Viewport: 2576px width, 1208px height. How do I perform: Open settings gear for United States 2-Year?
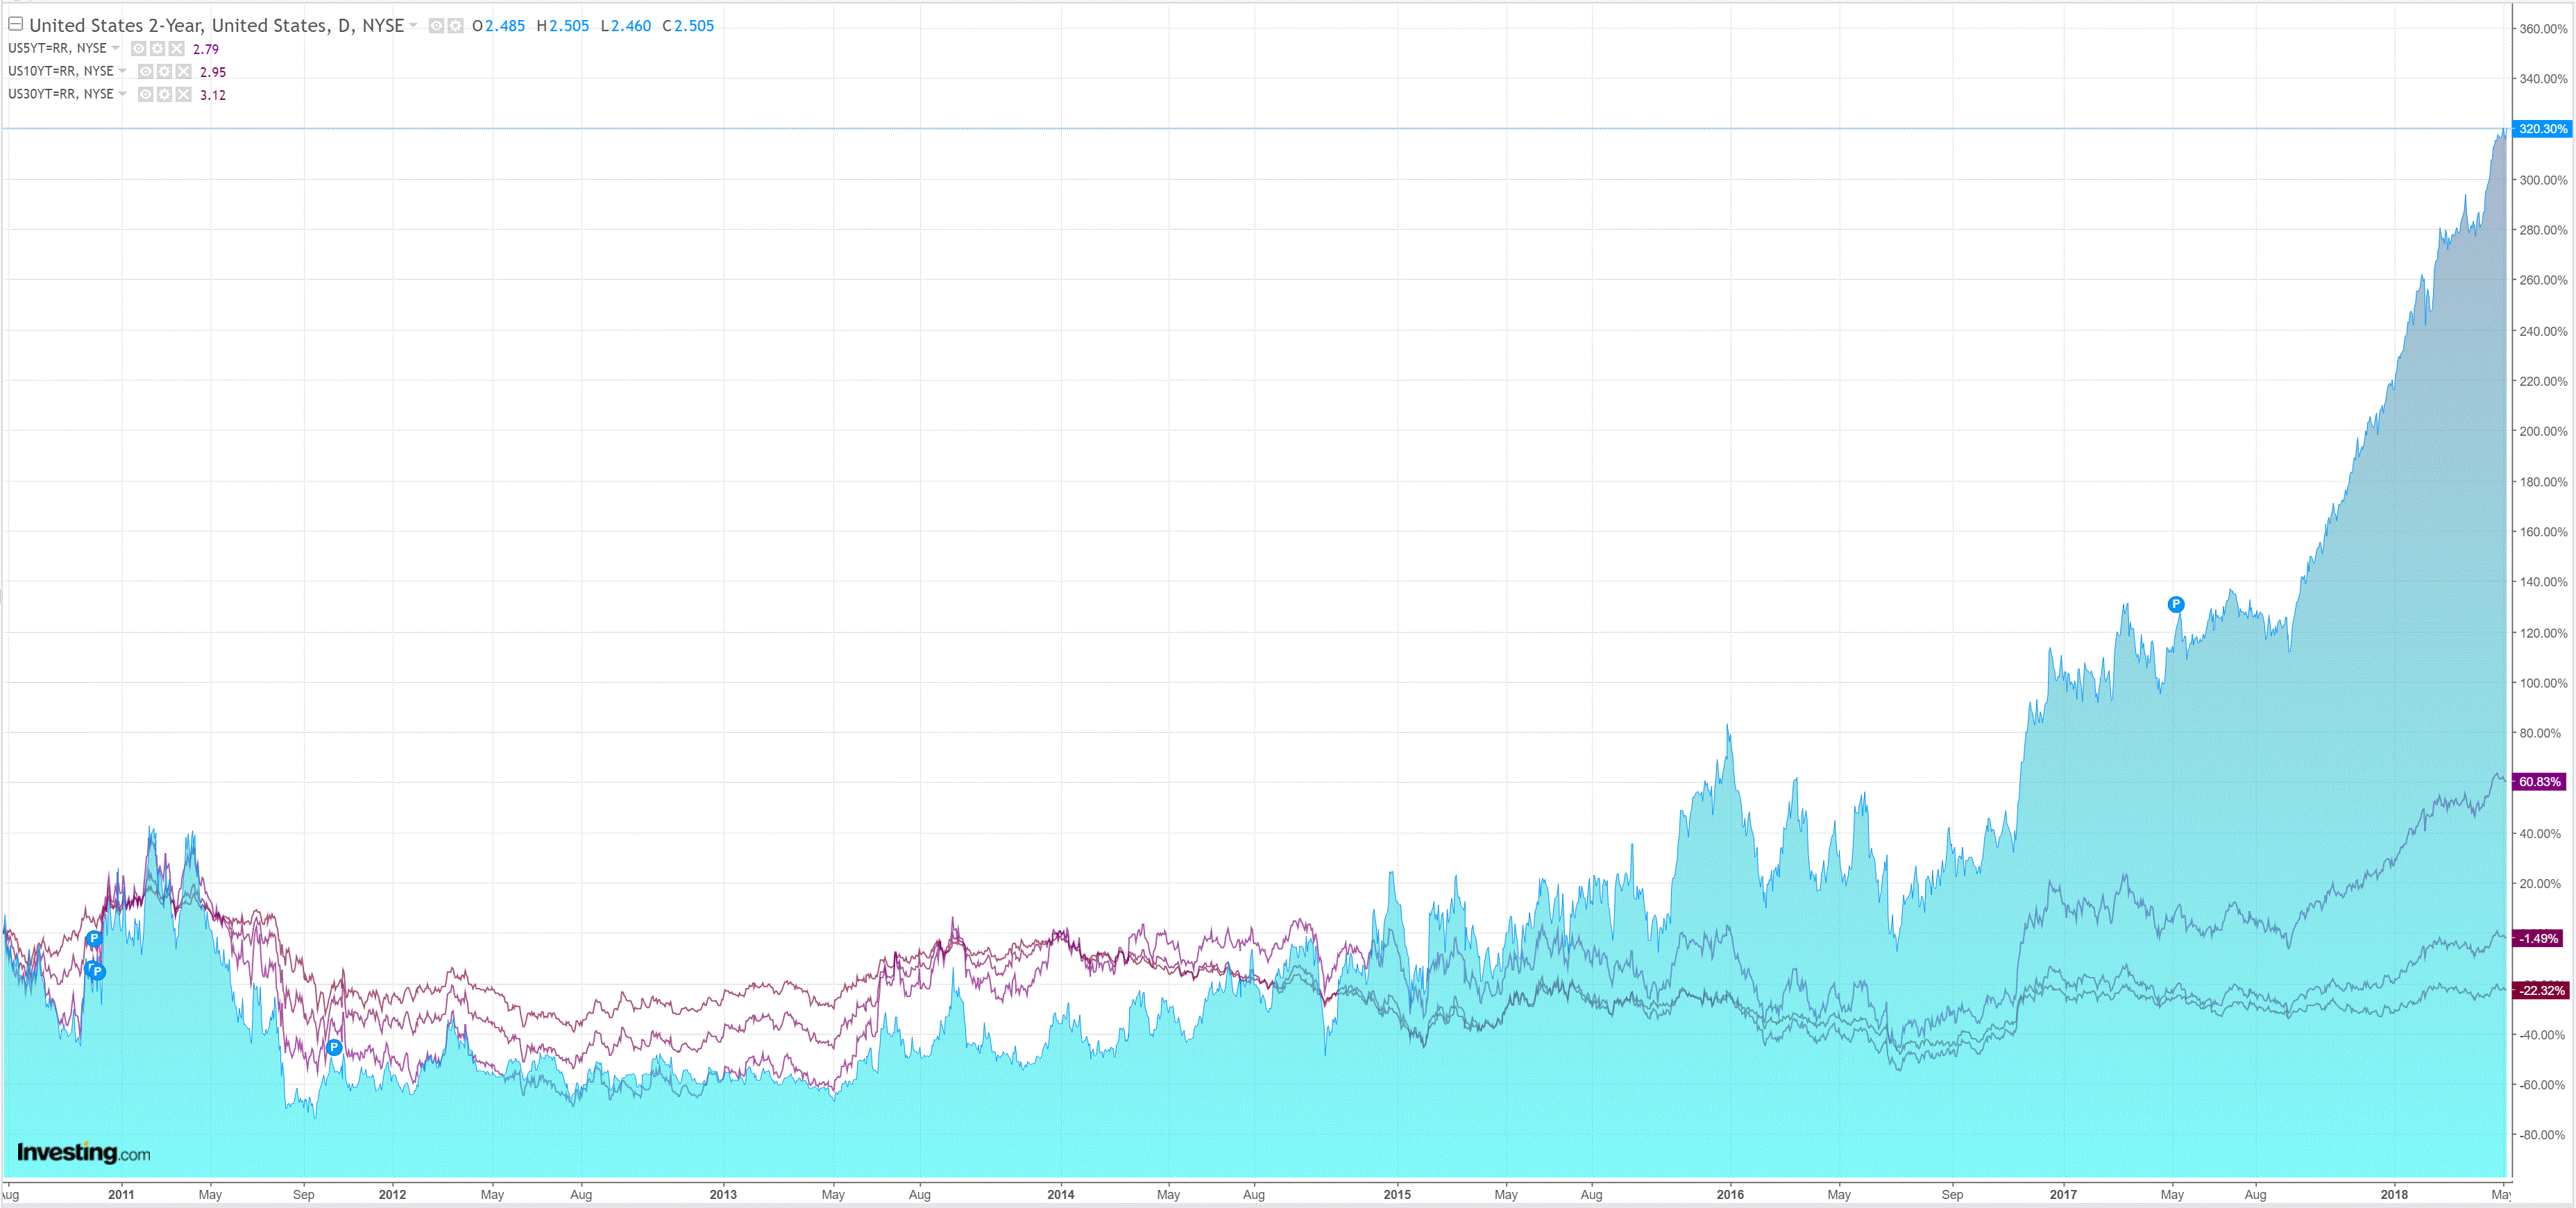point(456,26)
